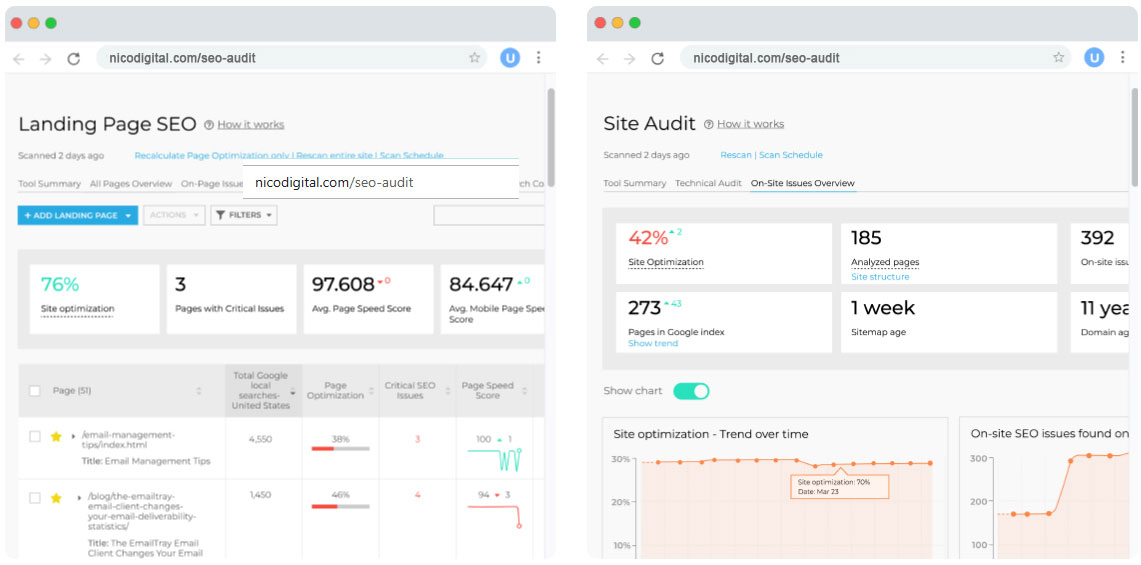Sort by Critical SEO Issues column
The height and width of the screenshot is (565, 1141).
point(450,391)
